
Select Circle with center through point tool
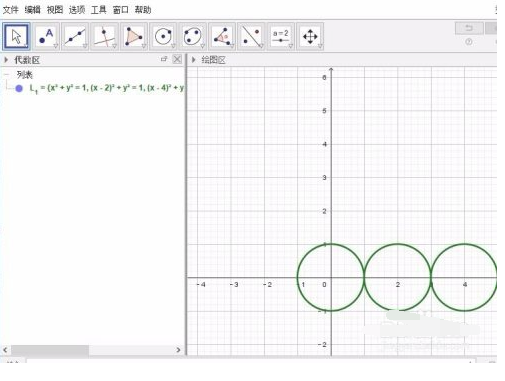coord(163,36)
